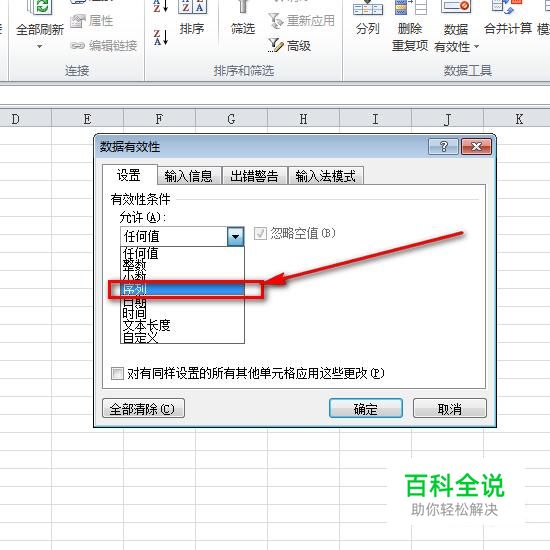Sort ascending with the A-Z icon
The height and width of the screenshot is (550, 550).
161,6
